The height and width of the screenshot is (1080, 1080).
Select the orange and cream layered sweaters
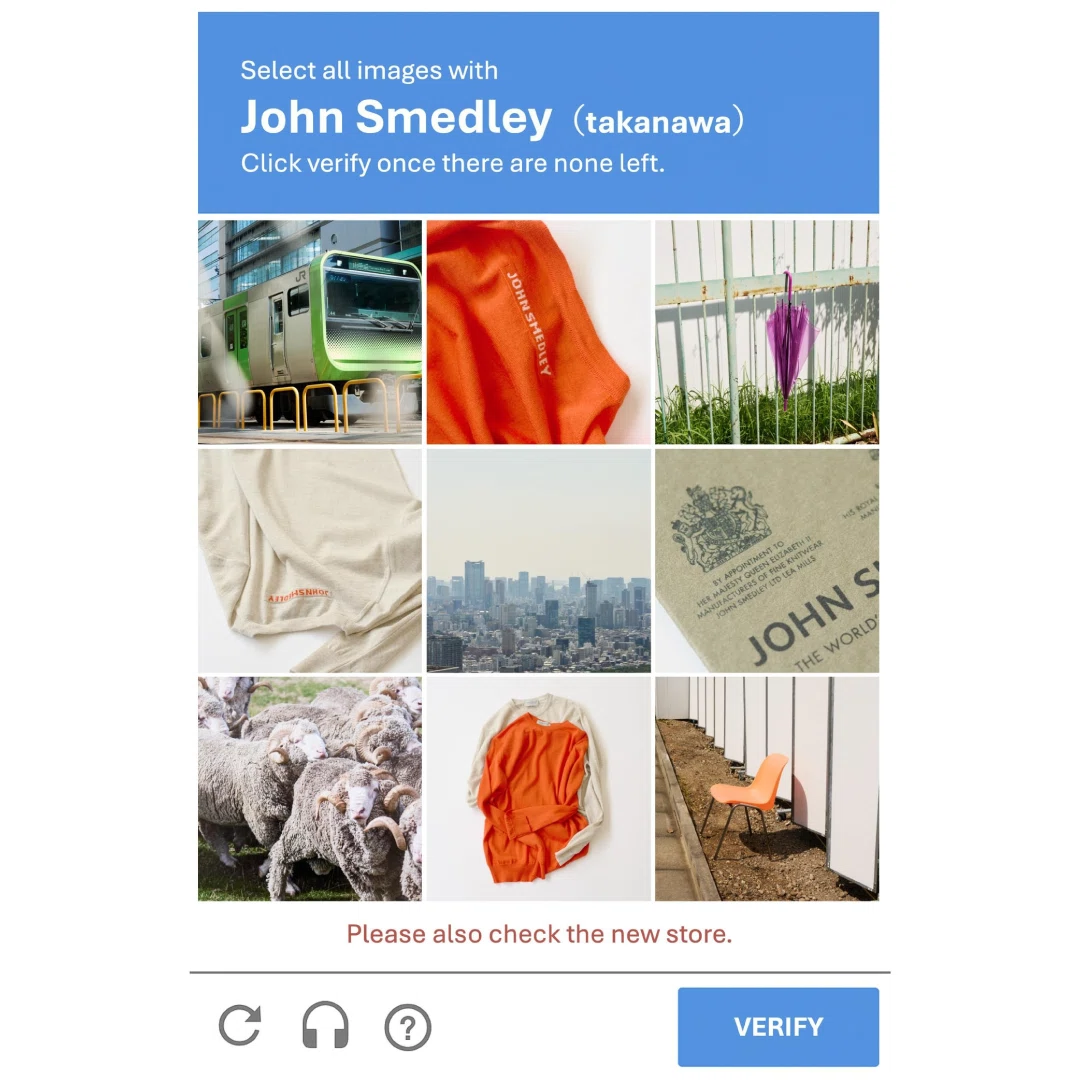(539, 789)
